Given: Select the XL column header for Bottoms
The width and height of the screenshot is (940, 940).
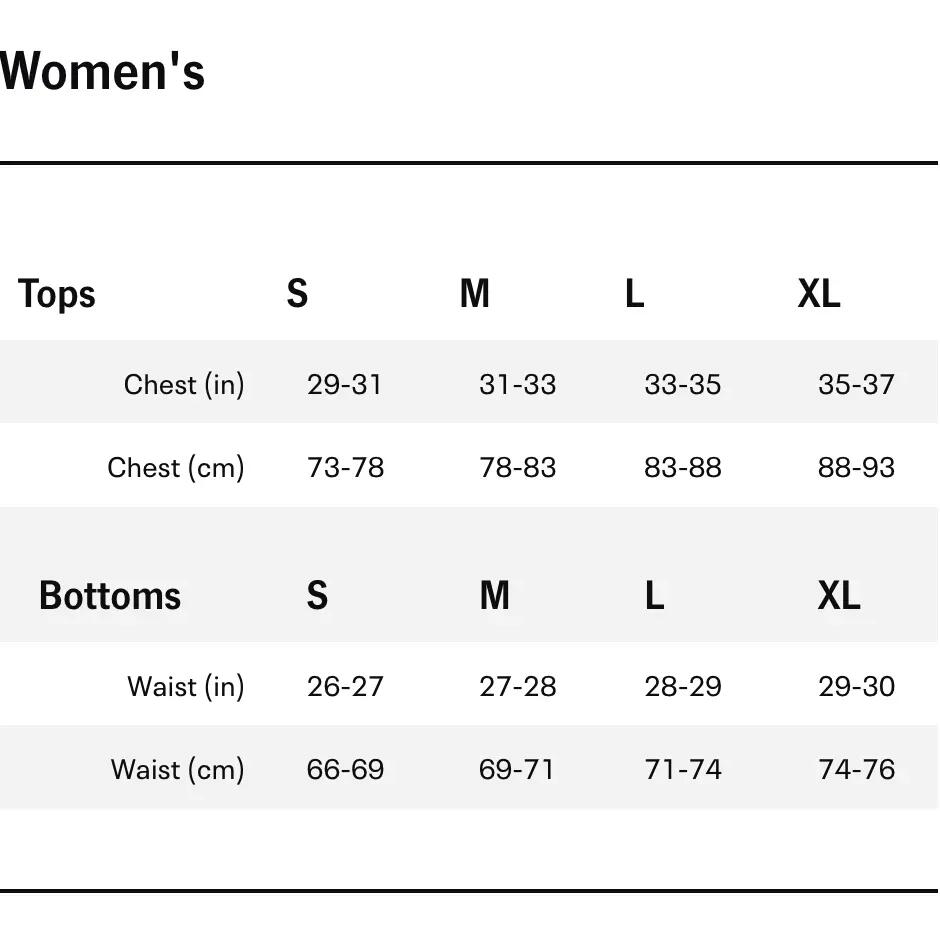Looking at the screenshot, I should 838,596.
